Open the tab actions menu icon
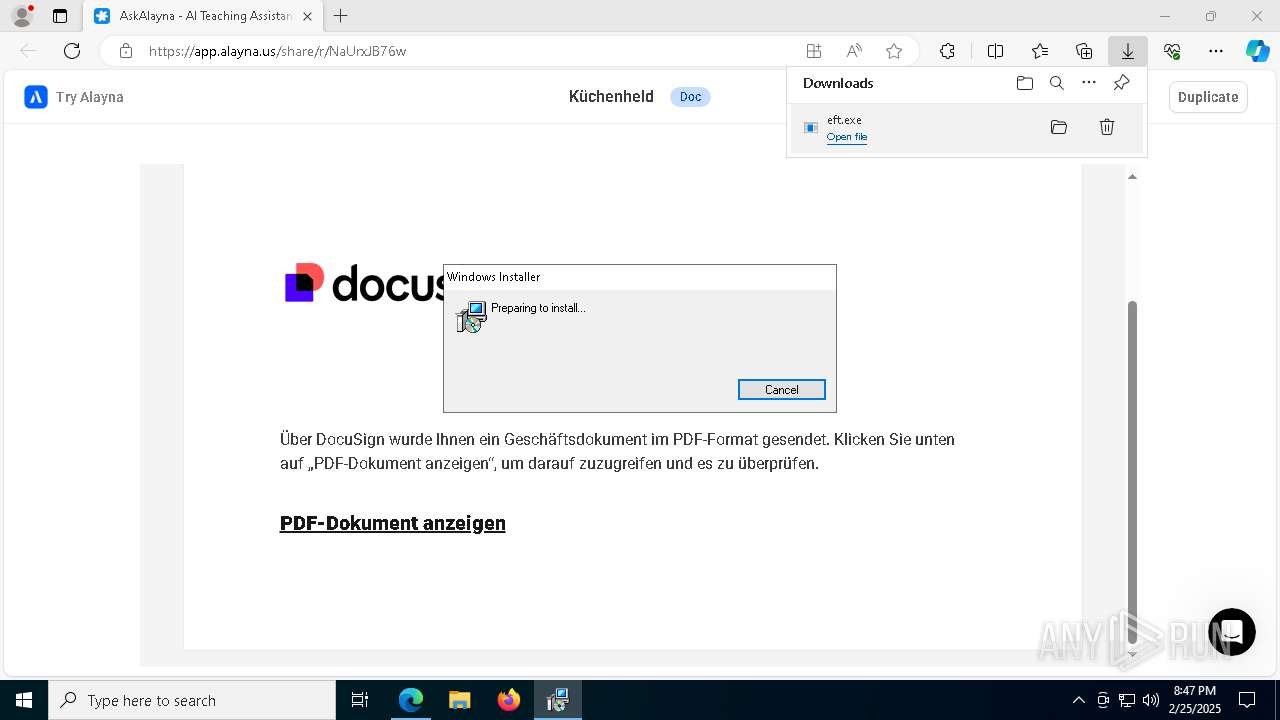1280x720 pixels. (60, 16)
